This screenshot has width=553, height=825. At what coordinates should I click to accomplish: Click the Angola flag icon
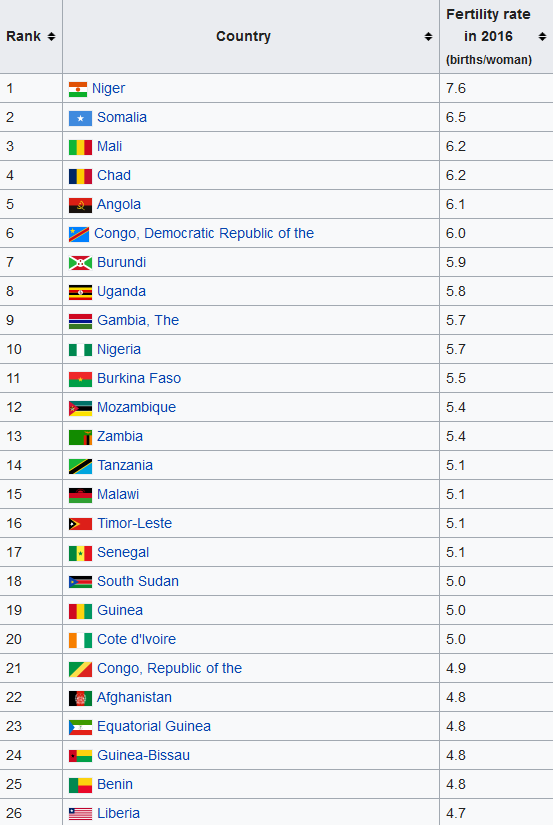81,205
